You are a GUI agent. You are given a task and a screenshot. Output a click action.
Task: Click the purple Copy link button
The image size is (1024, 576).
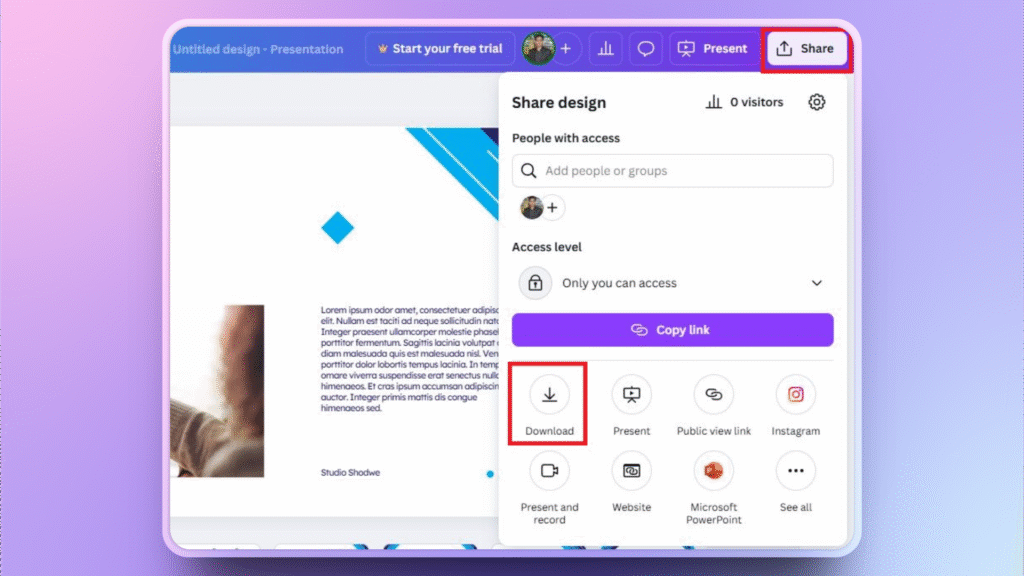coord(672,330)
